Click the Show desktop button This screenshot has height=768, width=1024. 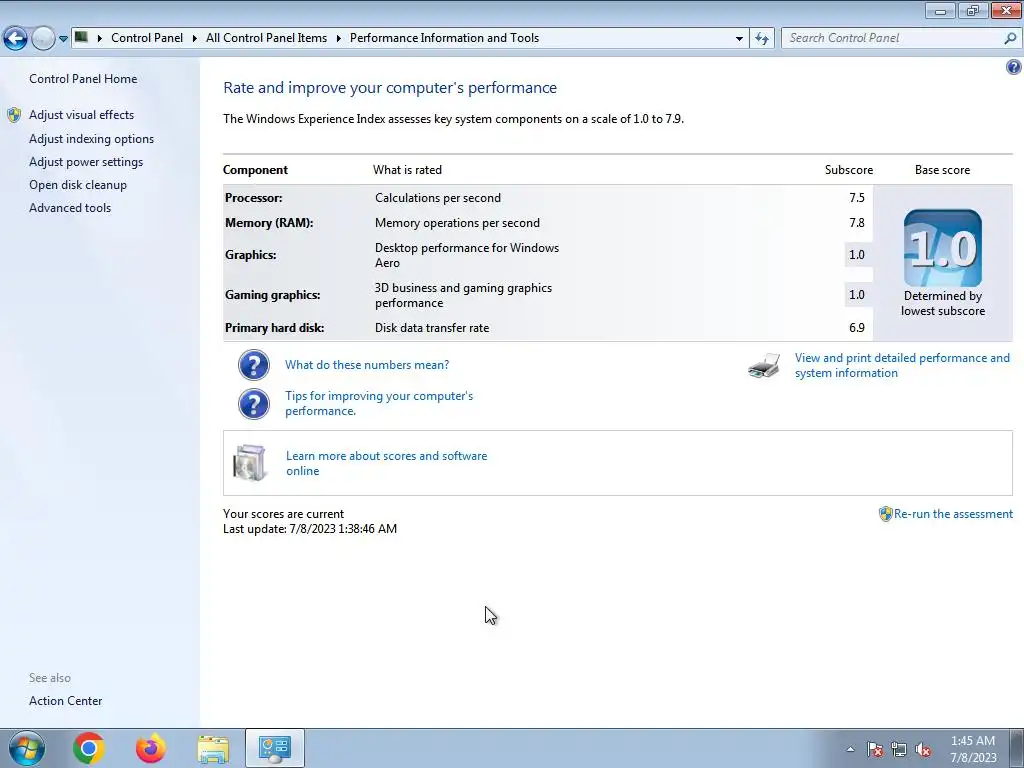pos(1017,748)
